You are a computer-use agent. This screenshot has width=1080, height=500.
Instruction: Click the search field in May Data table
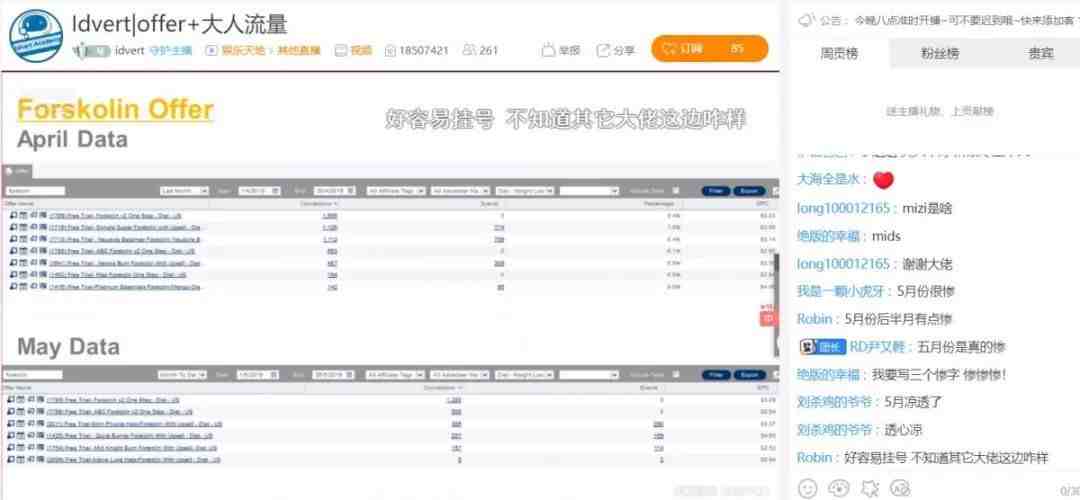(x=33, y=375)
